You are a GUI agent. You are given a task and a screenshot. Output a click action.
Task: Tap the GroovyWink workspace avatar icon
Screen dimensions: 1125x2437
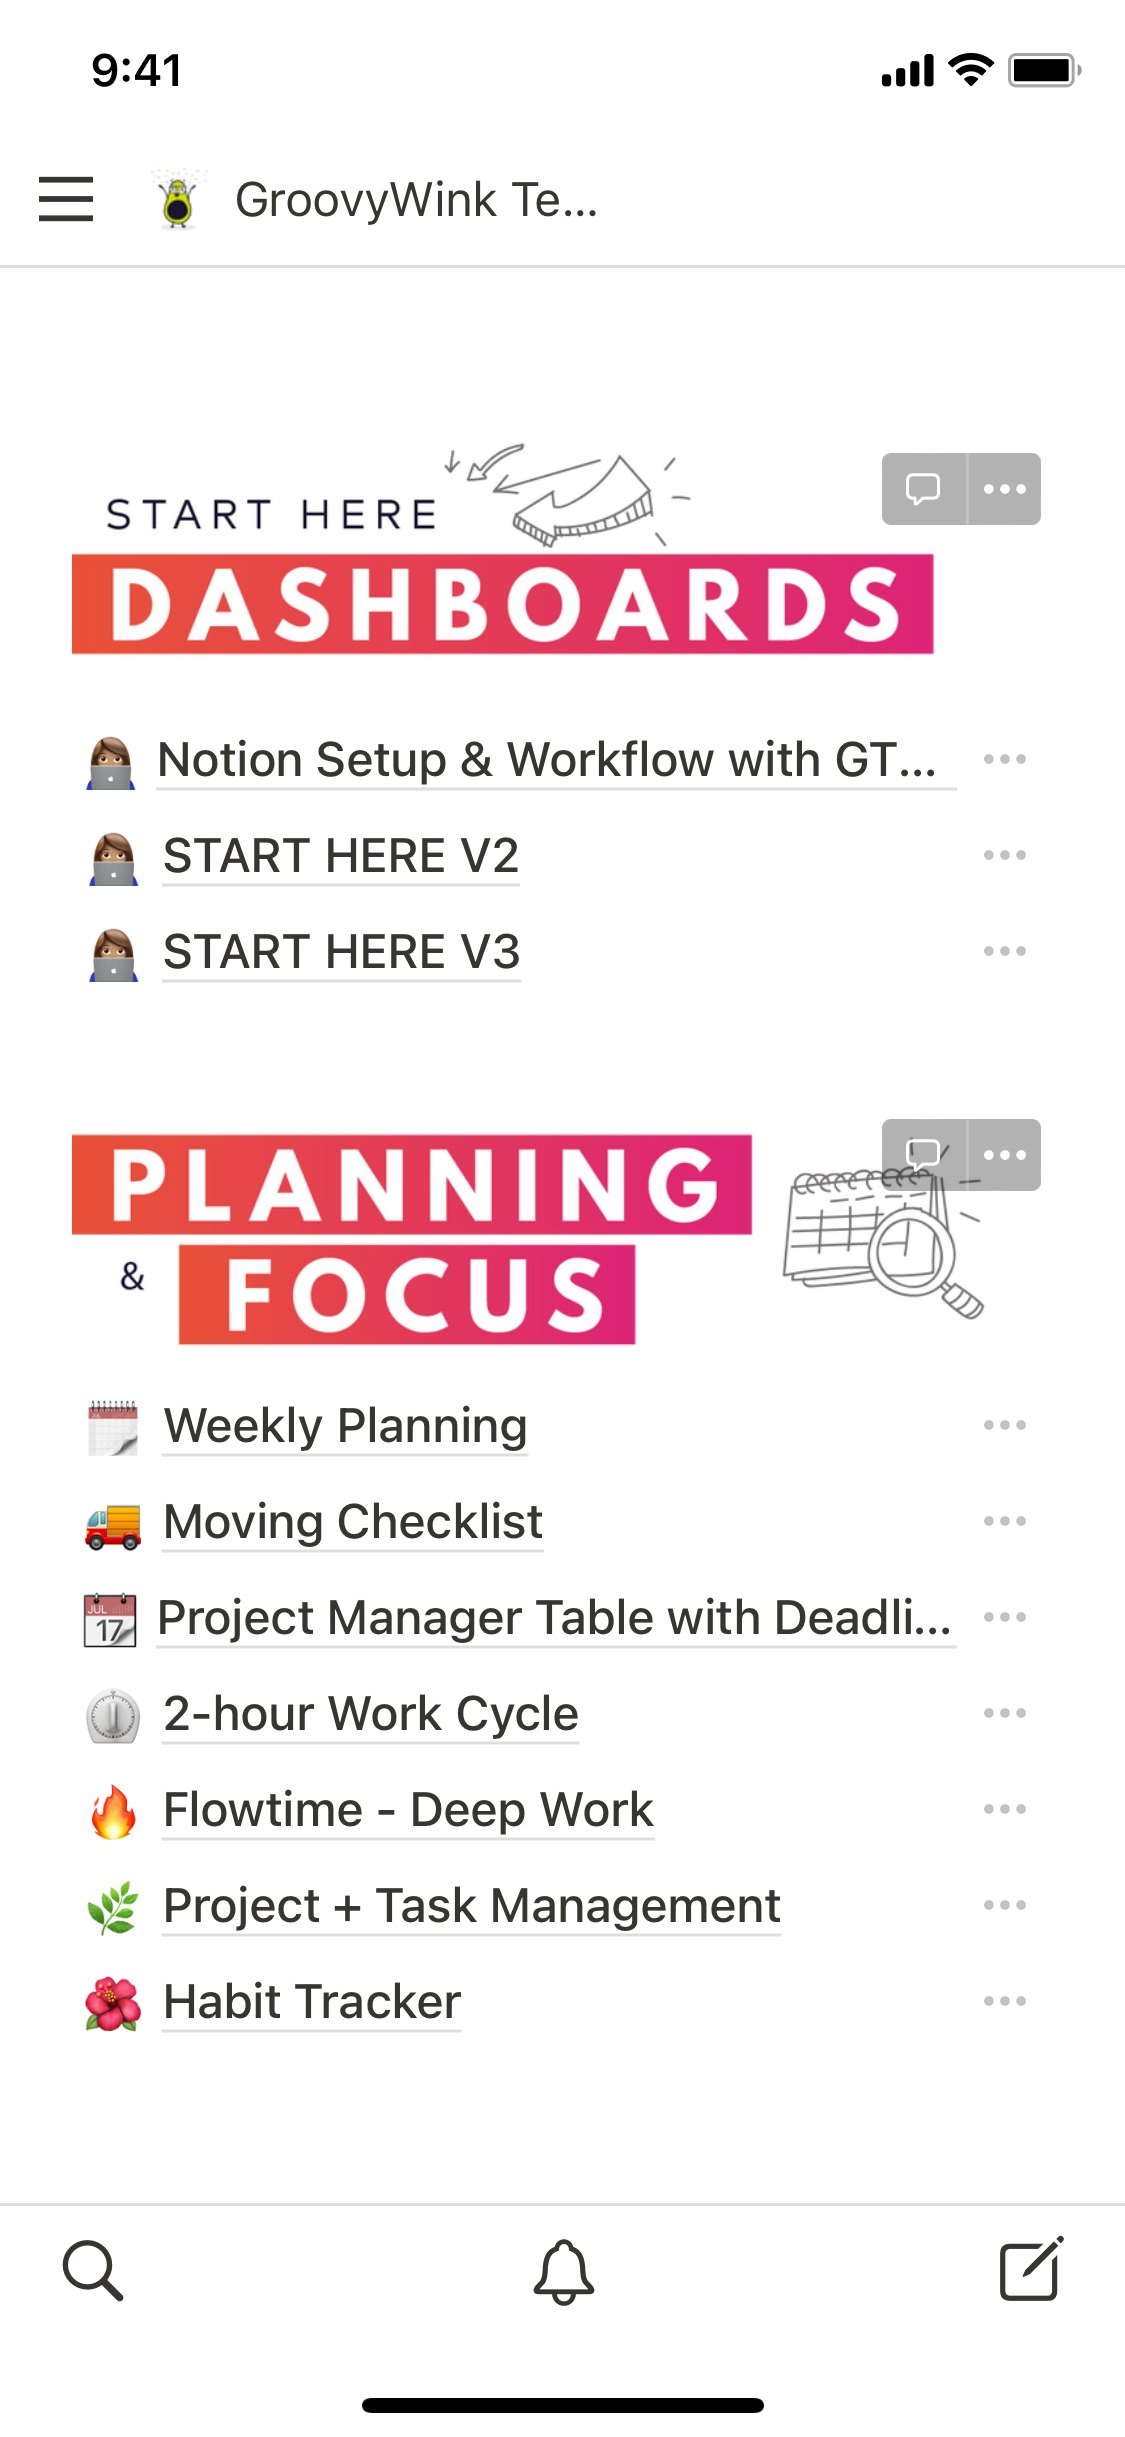[178, 199]
